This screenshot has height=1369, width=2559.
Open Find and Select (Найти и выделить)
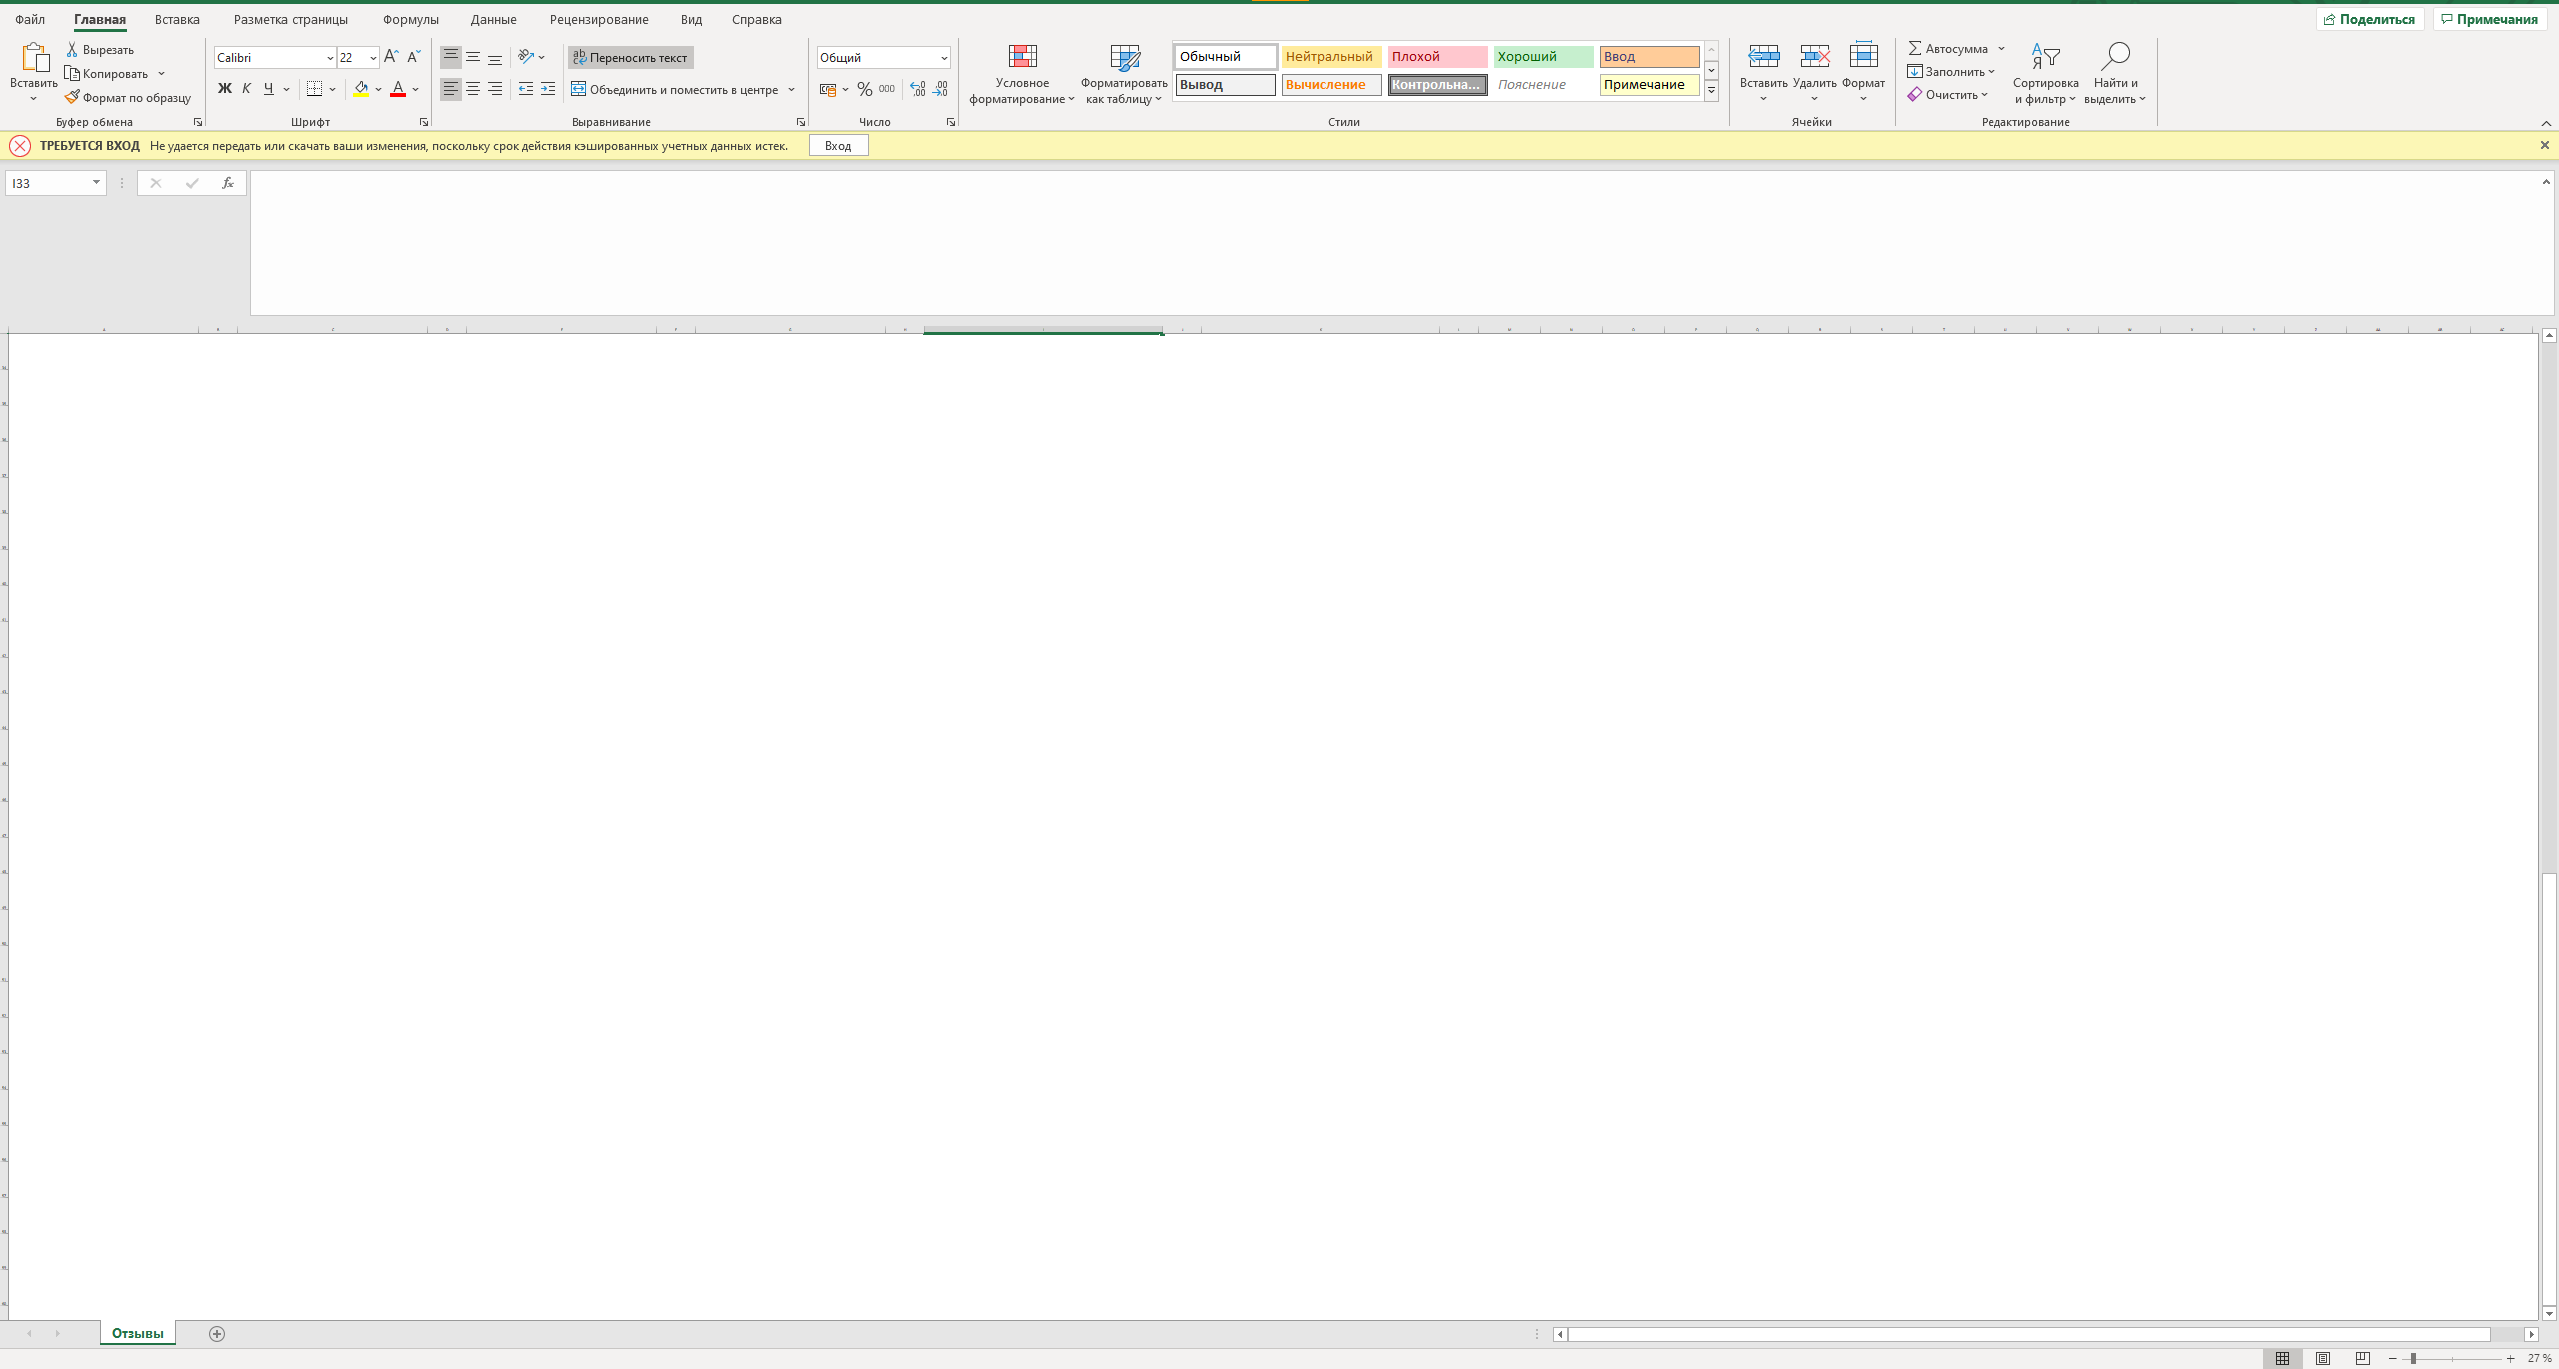(x=2115, y=74)
